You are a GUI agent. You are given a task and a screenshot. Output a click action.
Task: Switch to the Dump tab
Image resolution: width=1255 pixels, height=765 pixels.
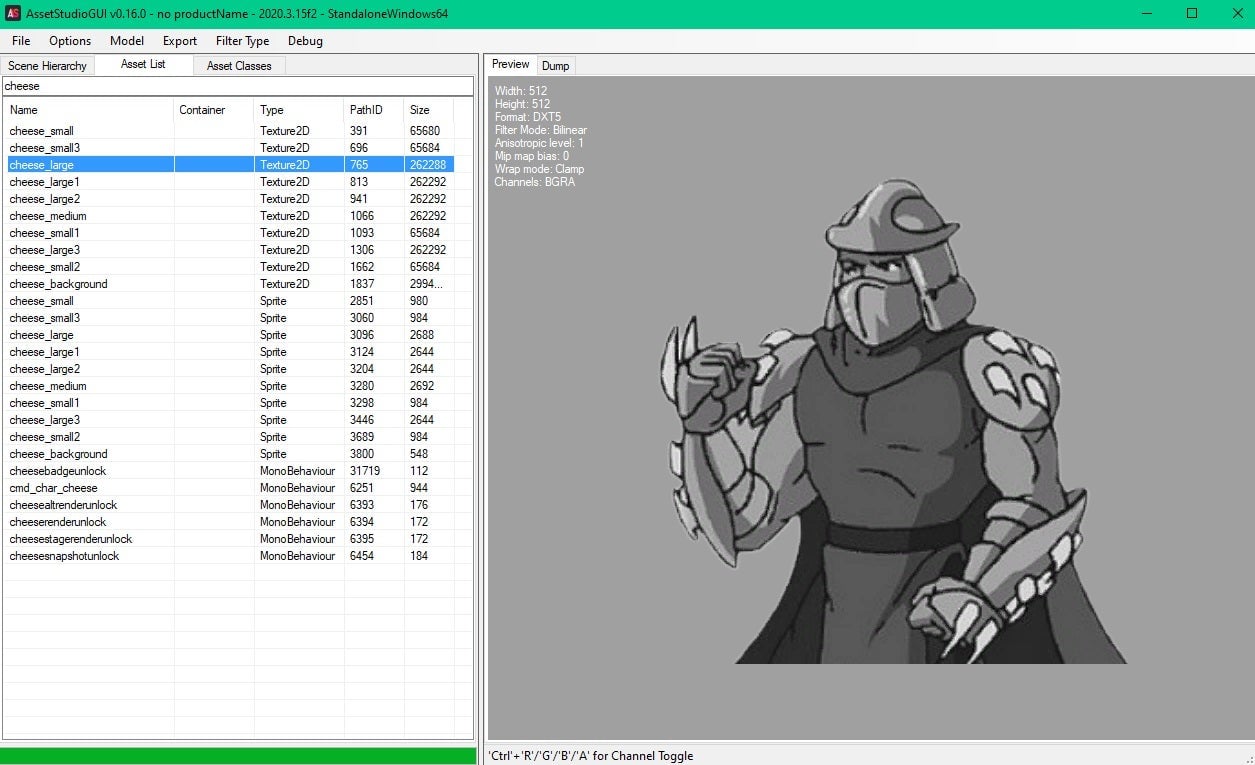point(555,66)
